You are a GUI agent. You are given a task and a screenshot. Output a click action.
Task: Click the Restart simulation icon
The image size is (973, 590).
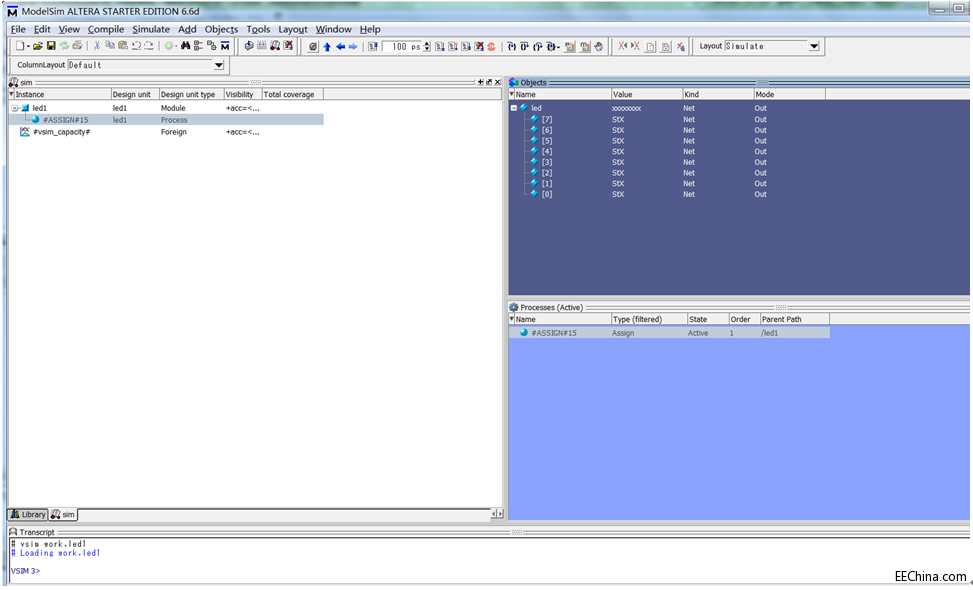[x=371, y=46]
